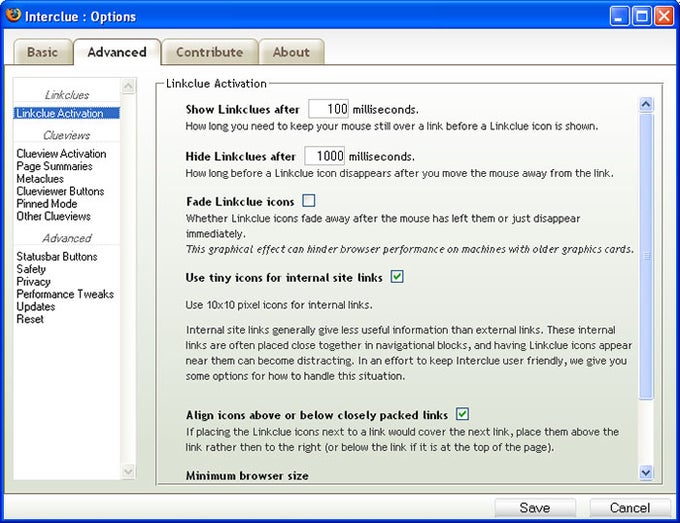Click sidebar list scroll up arrow
Viewport: 680px width, 523px height.
pyautogui.click(x=128, y=87)
